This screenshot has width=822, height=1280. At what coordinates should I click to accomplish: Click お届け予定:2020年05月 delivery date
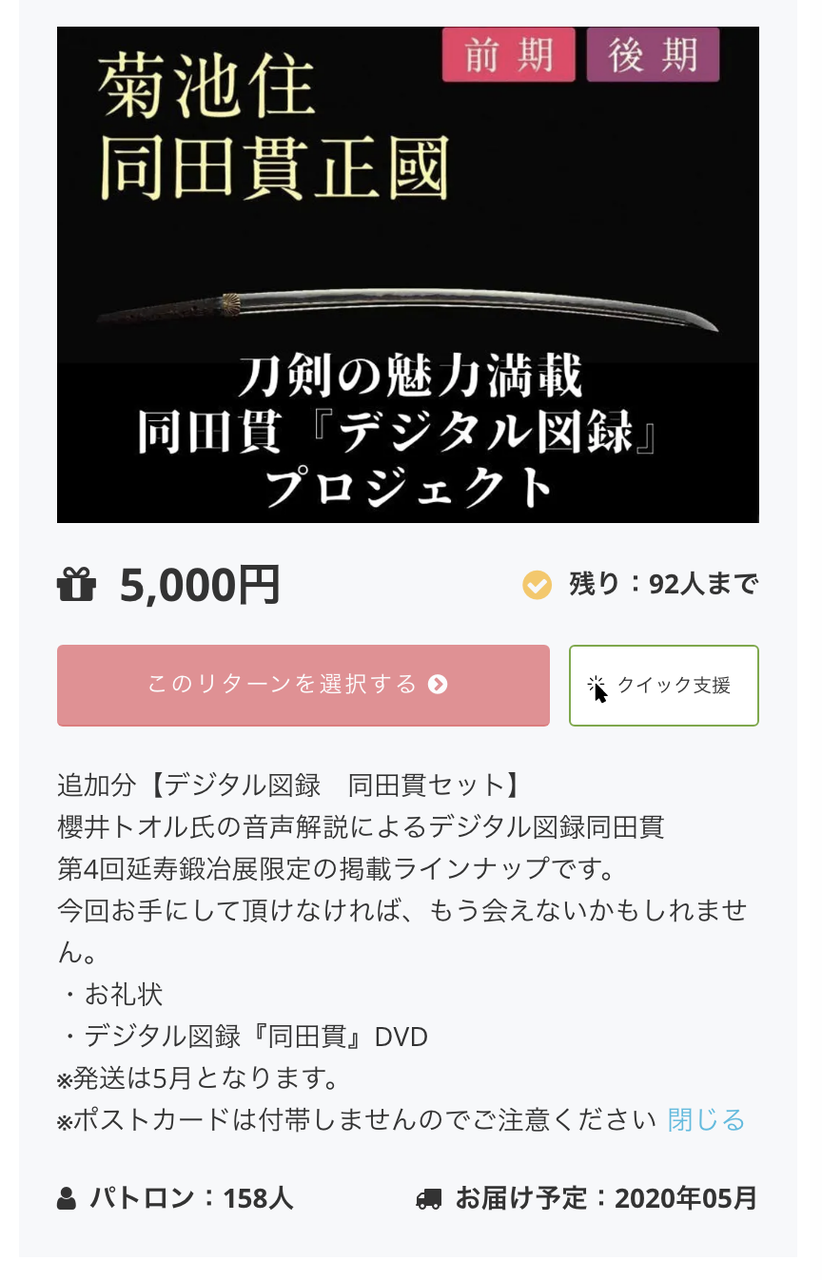(607, 1198)
